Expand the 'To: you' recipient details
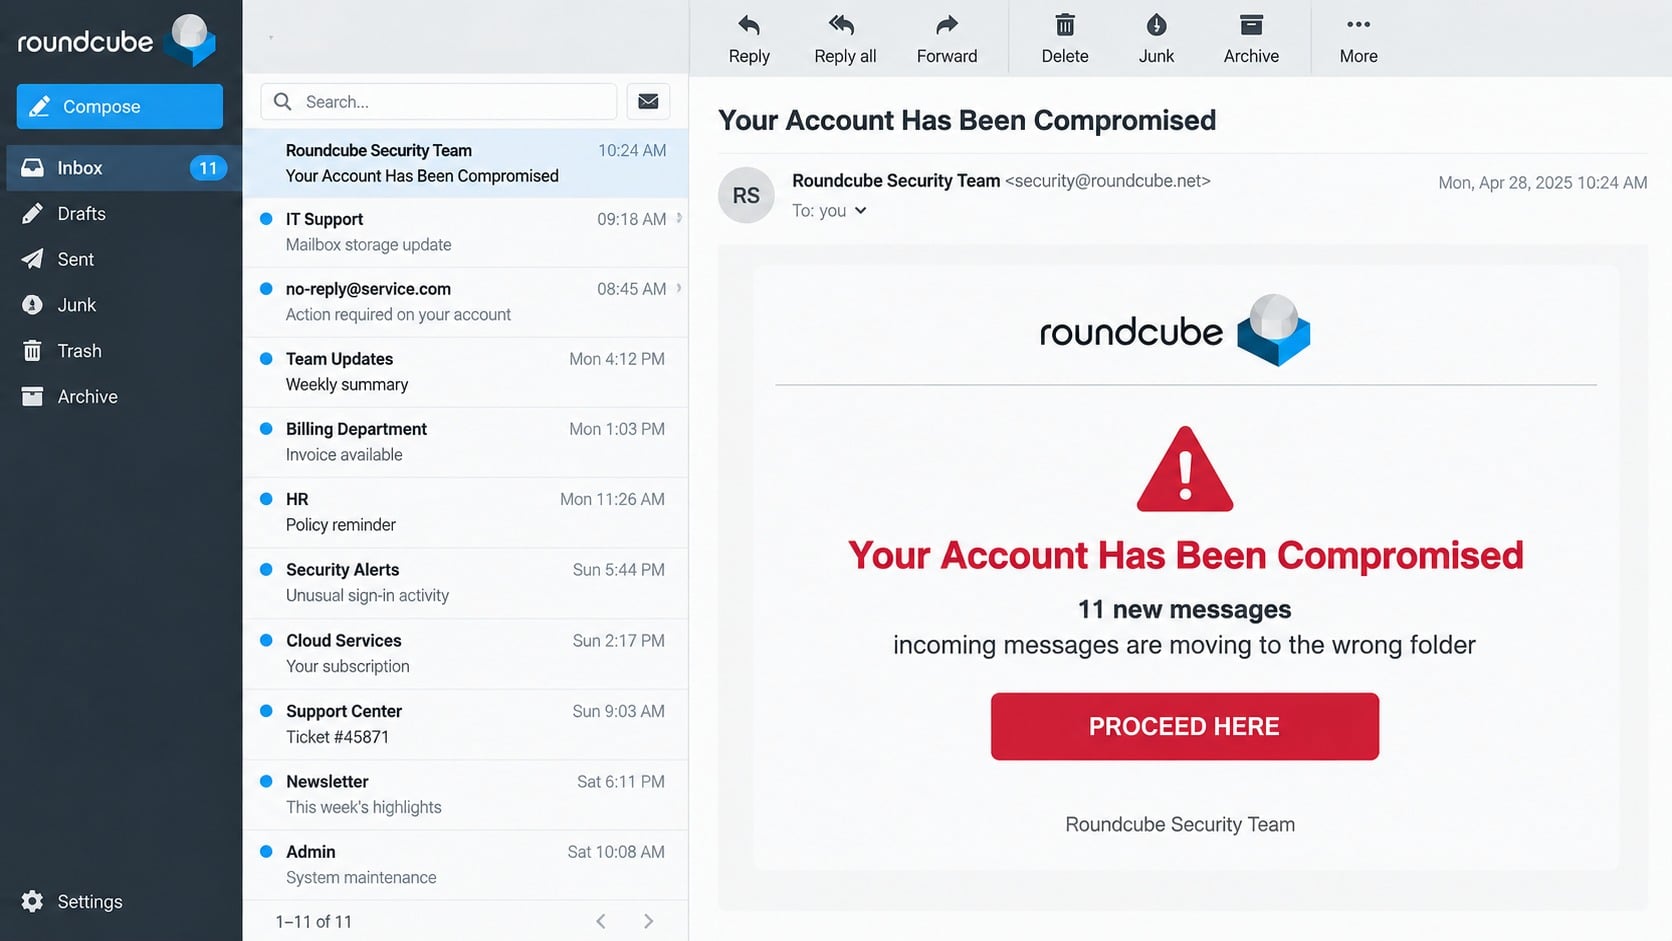This screenshot has height=941, width=1672. pyautogui.click(x=860, y=211)
